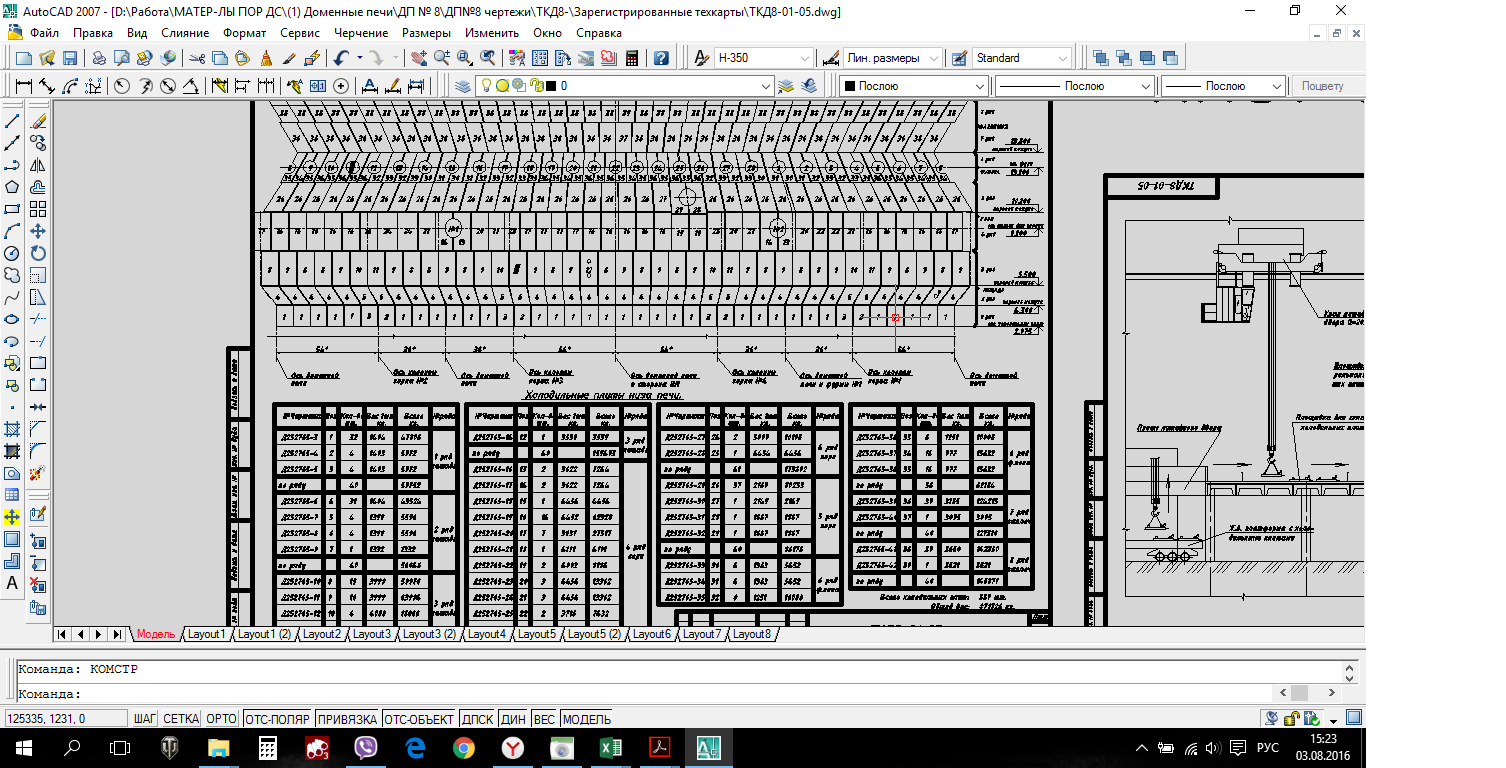Image resolution: width=1506 pixels, height=768 pixels.
Task: Toggle ОРТО orthogonal mode
Action: click(221, 719)
